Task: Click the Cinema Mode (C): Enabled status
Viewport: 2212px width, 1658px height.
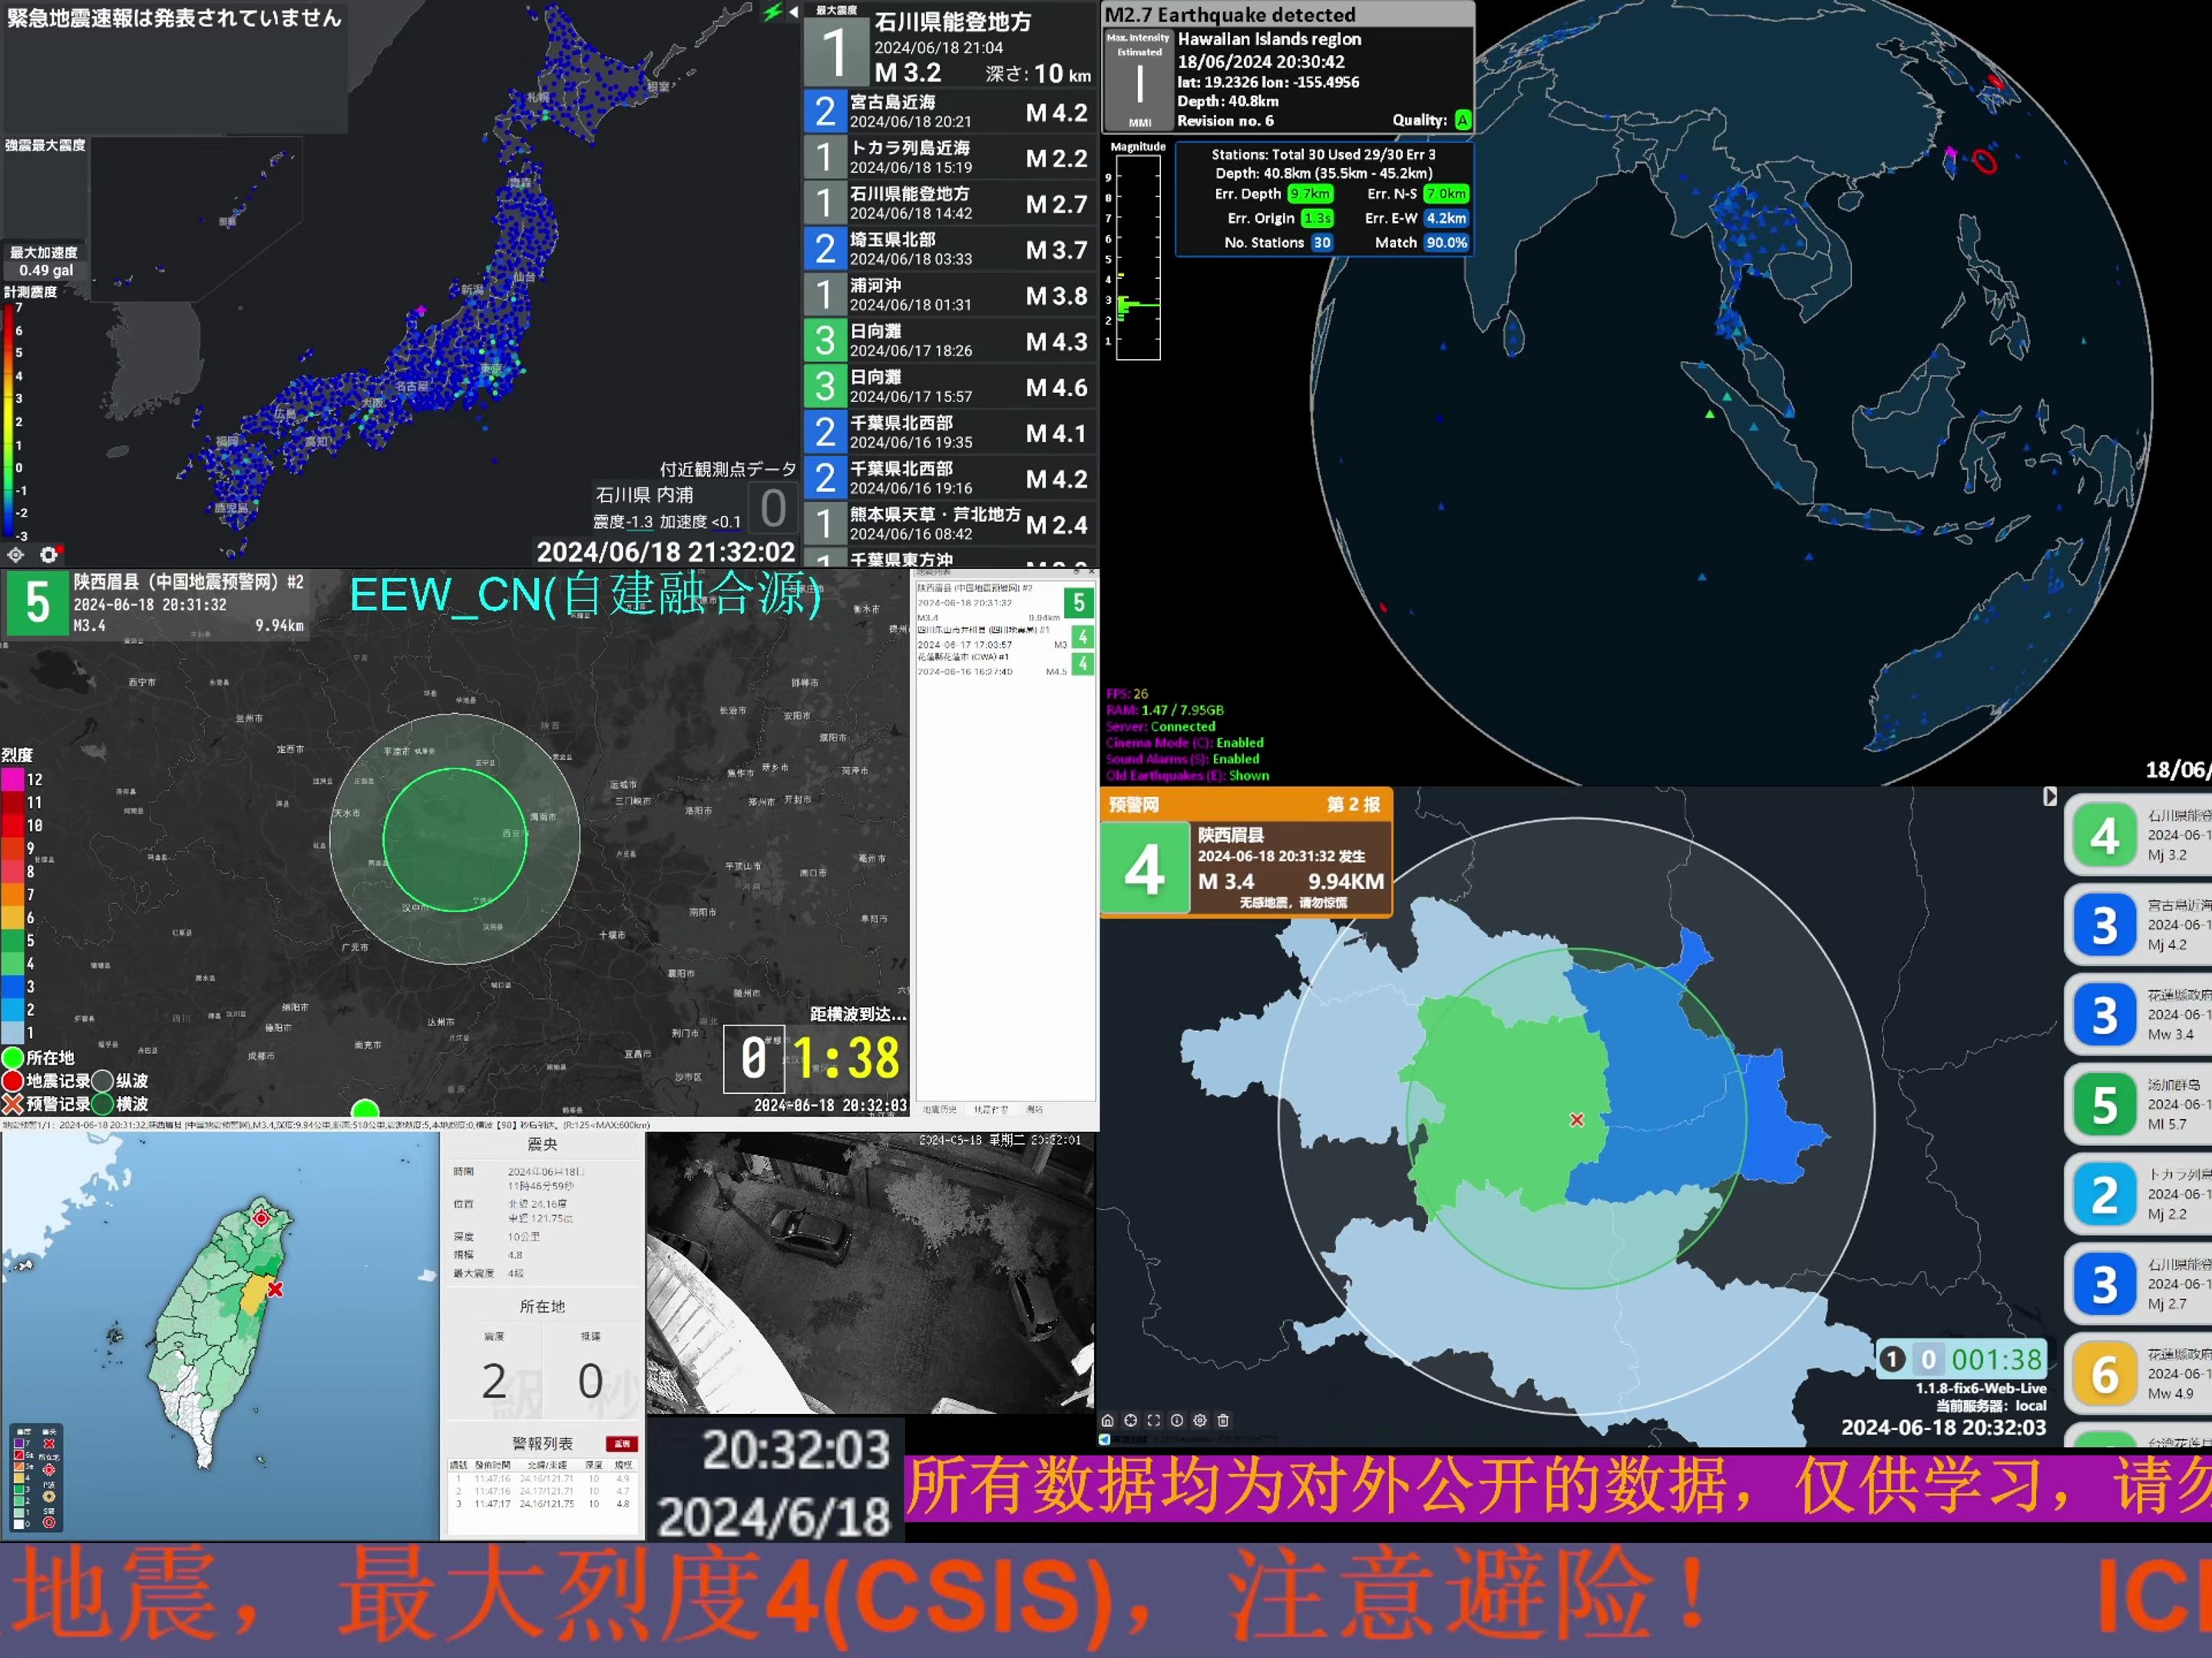Action: 1185,743
